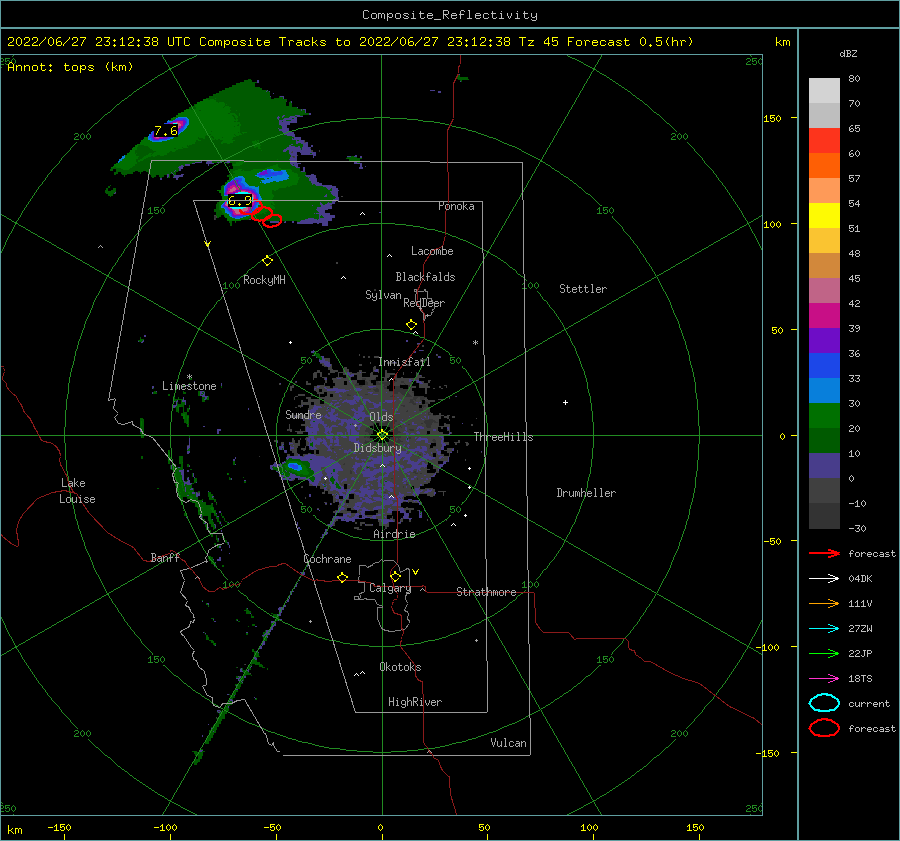
Task: Click the bright green swatch in dBZ scale
Action: point(824,416)
